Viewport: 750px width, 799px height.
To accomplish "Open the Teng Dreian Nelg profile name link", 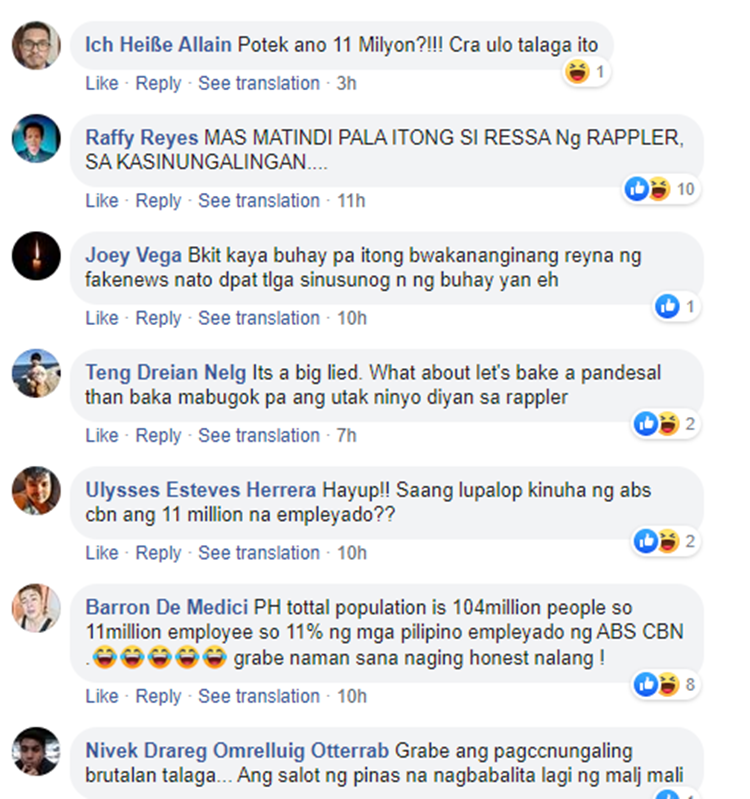I will pyautogui.click(x=166, y=372).
